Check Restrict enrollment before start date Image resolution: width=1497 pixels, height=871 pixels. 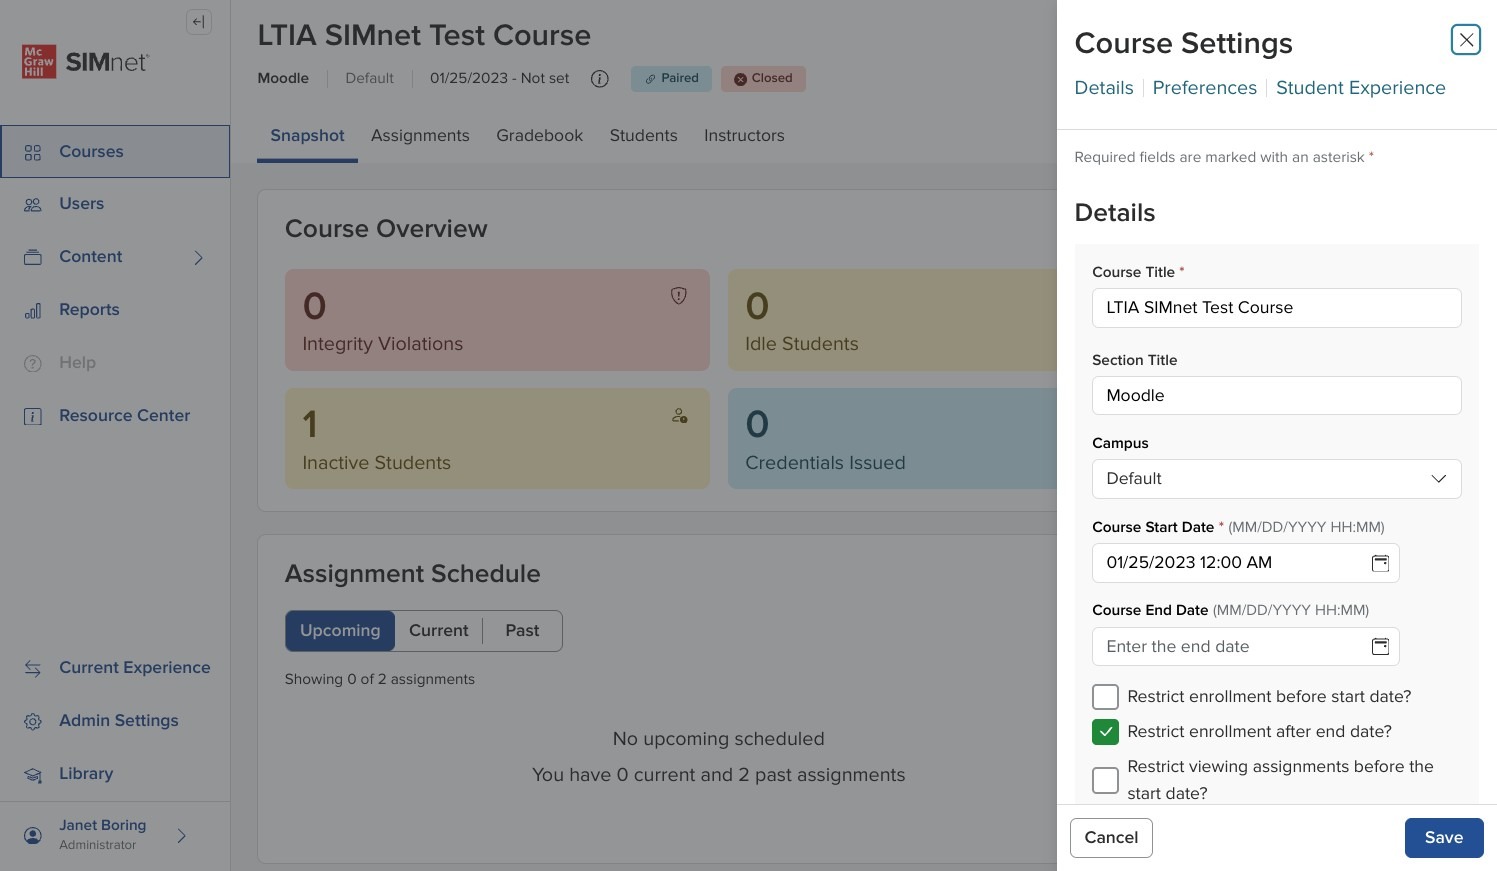1105,697
